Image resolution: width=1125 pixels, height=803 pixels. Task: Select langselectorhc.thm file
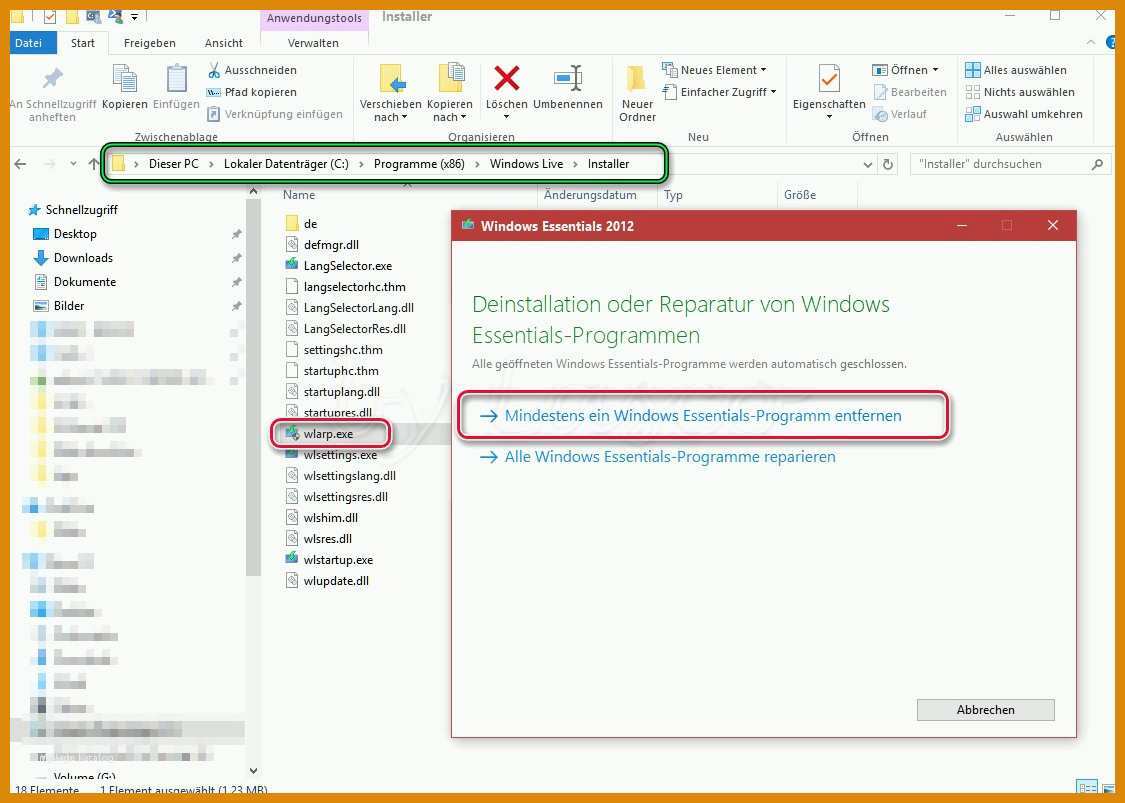(354, 287)
